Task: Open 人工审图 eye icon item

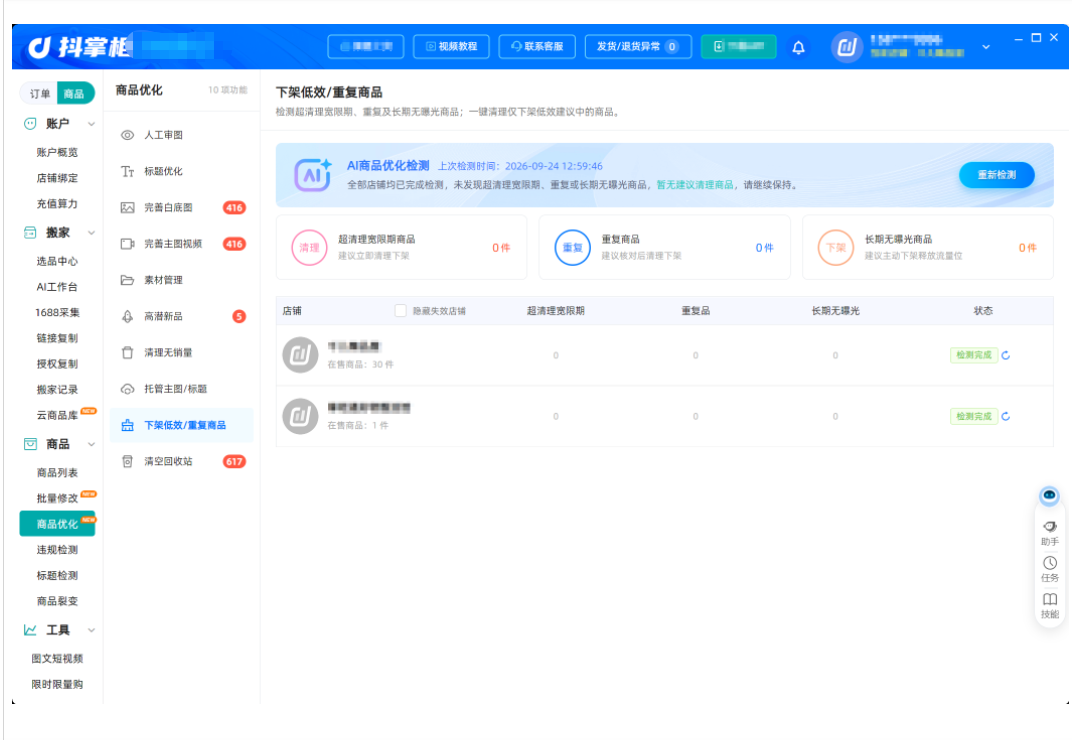Action: 181,135
